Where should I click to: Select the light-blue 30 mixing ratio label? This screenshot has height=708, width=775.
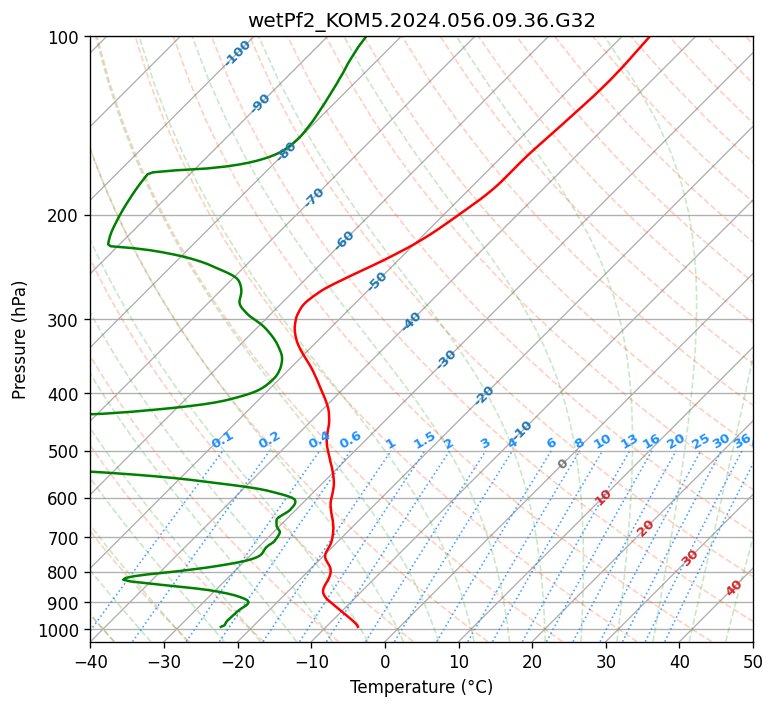pos(721,441)
